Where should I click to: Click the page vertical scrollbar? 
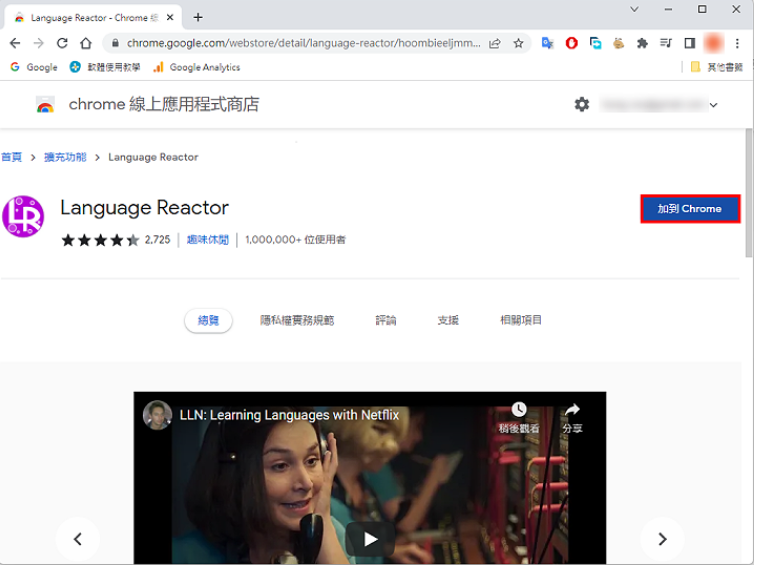point(749,193)
